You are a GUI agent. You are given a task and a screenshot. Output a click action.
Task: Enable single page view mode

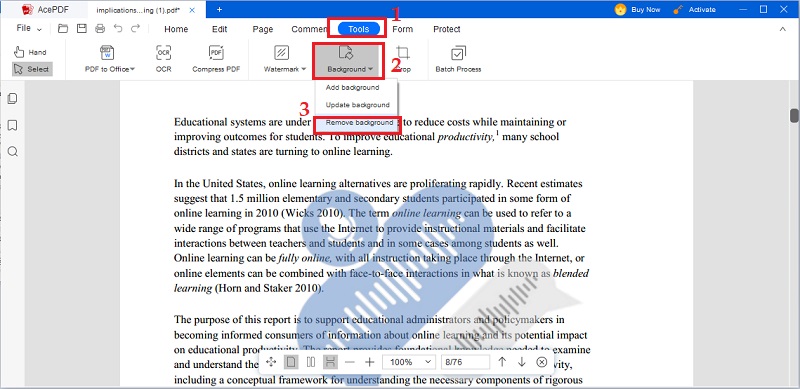pos(291,362)
